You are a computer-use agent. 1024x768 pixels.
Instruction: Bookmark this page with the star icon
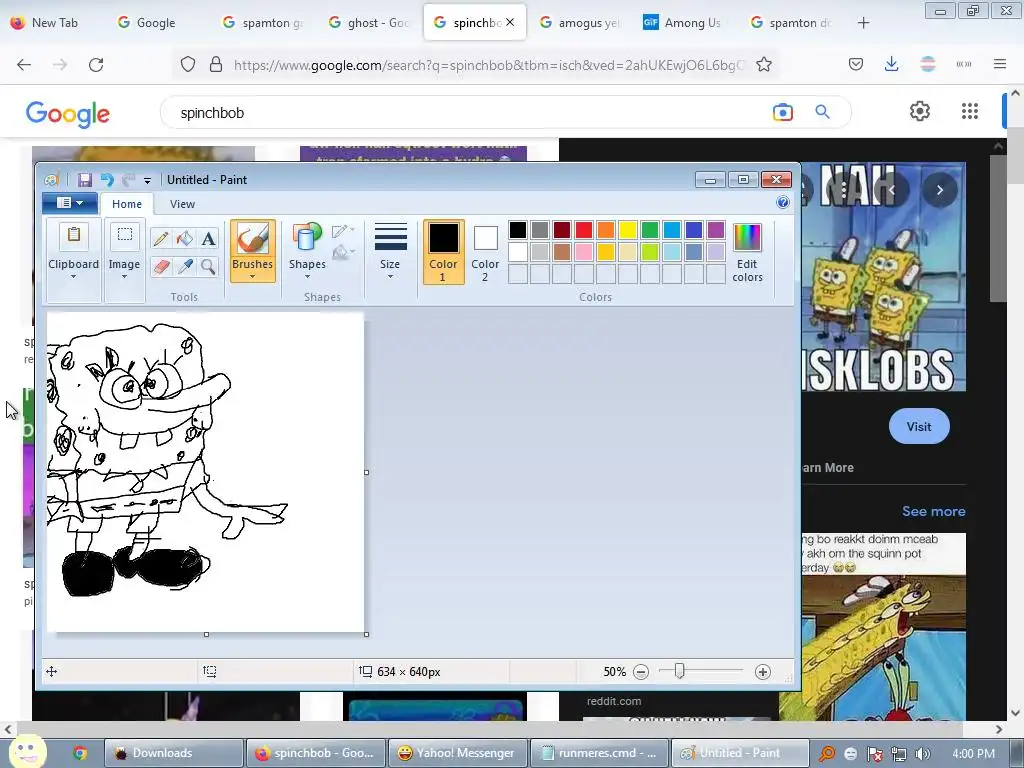[763, 65]
